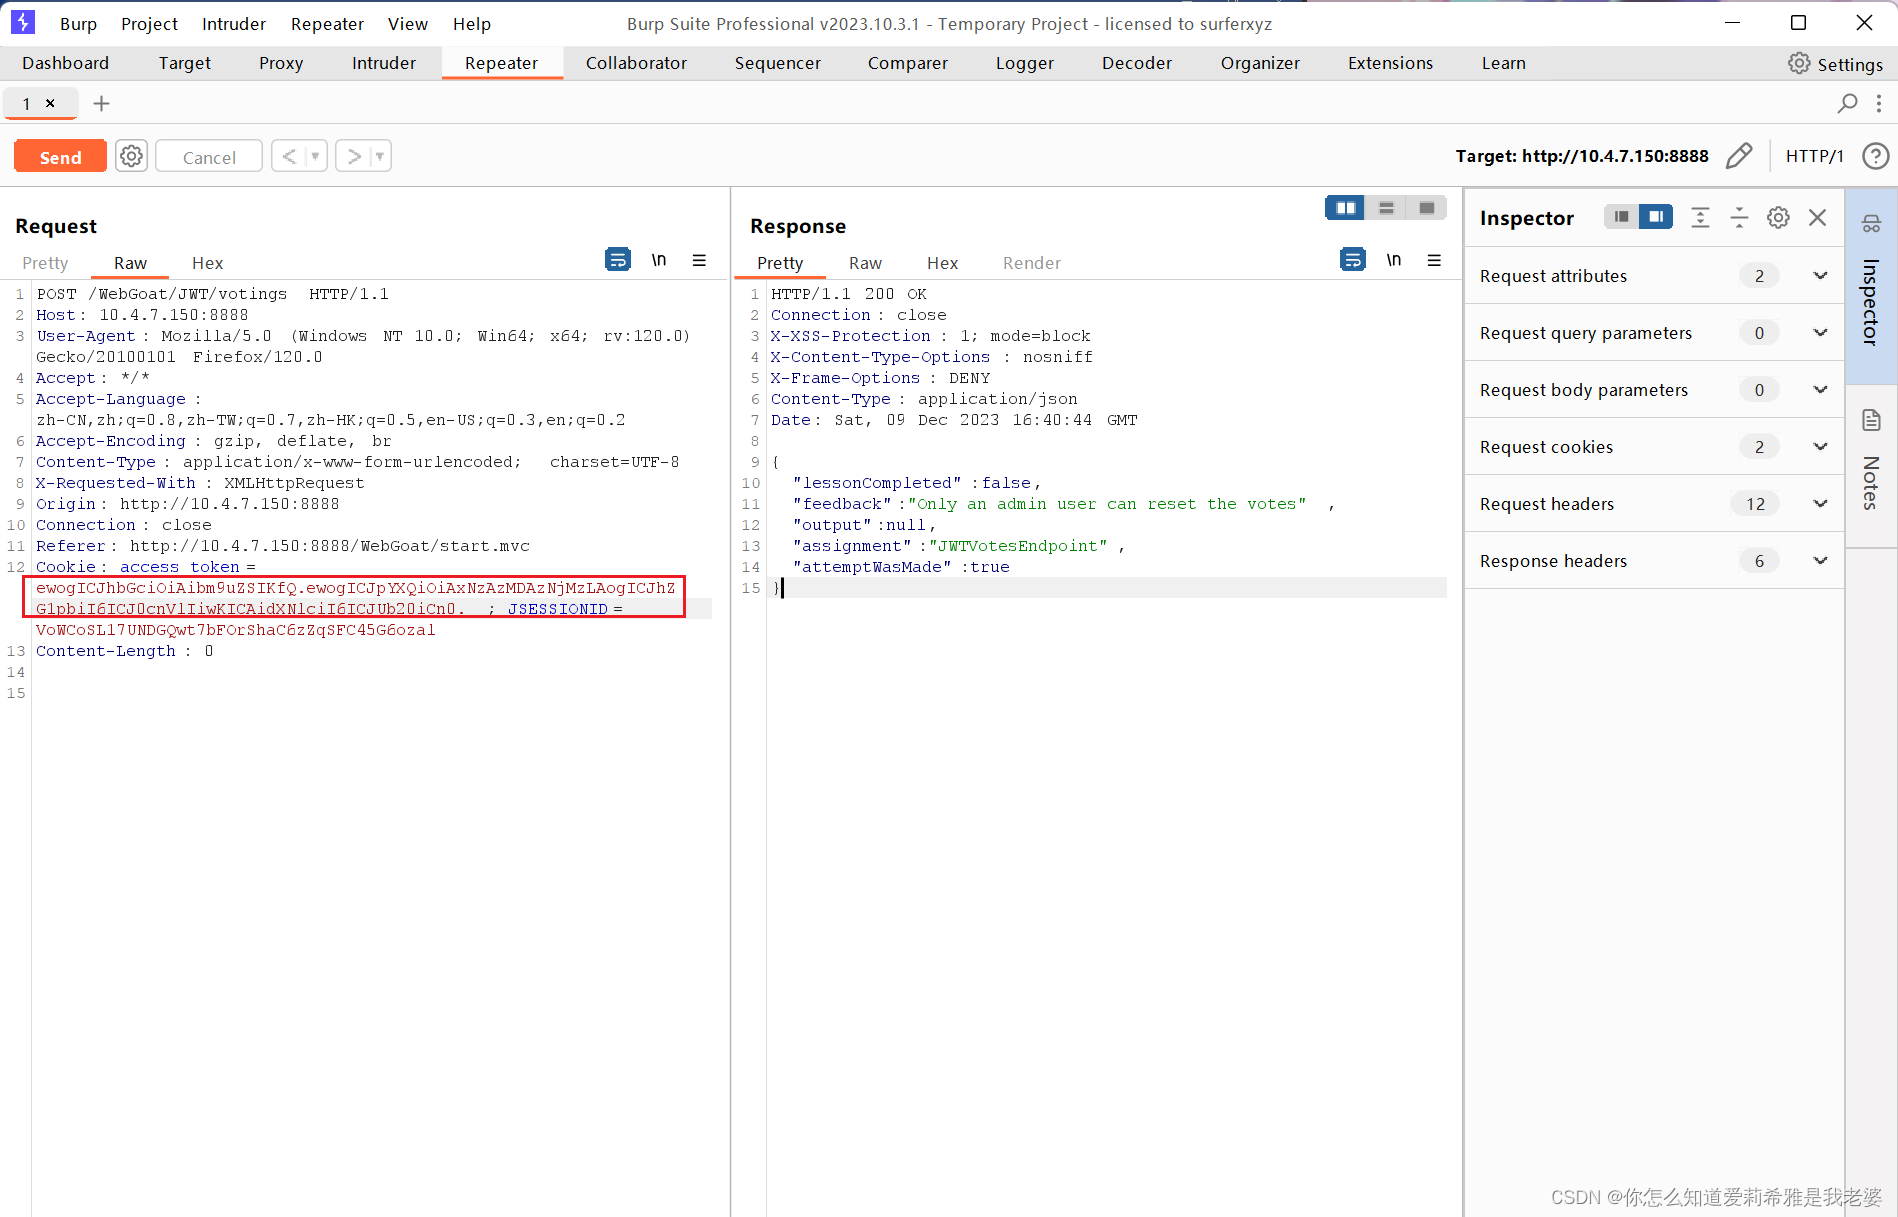Viewport: 1898px width, 1217px height.
Task: Show Response in Render view
Action: (1032, 263)
